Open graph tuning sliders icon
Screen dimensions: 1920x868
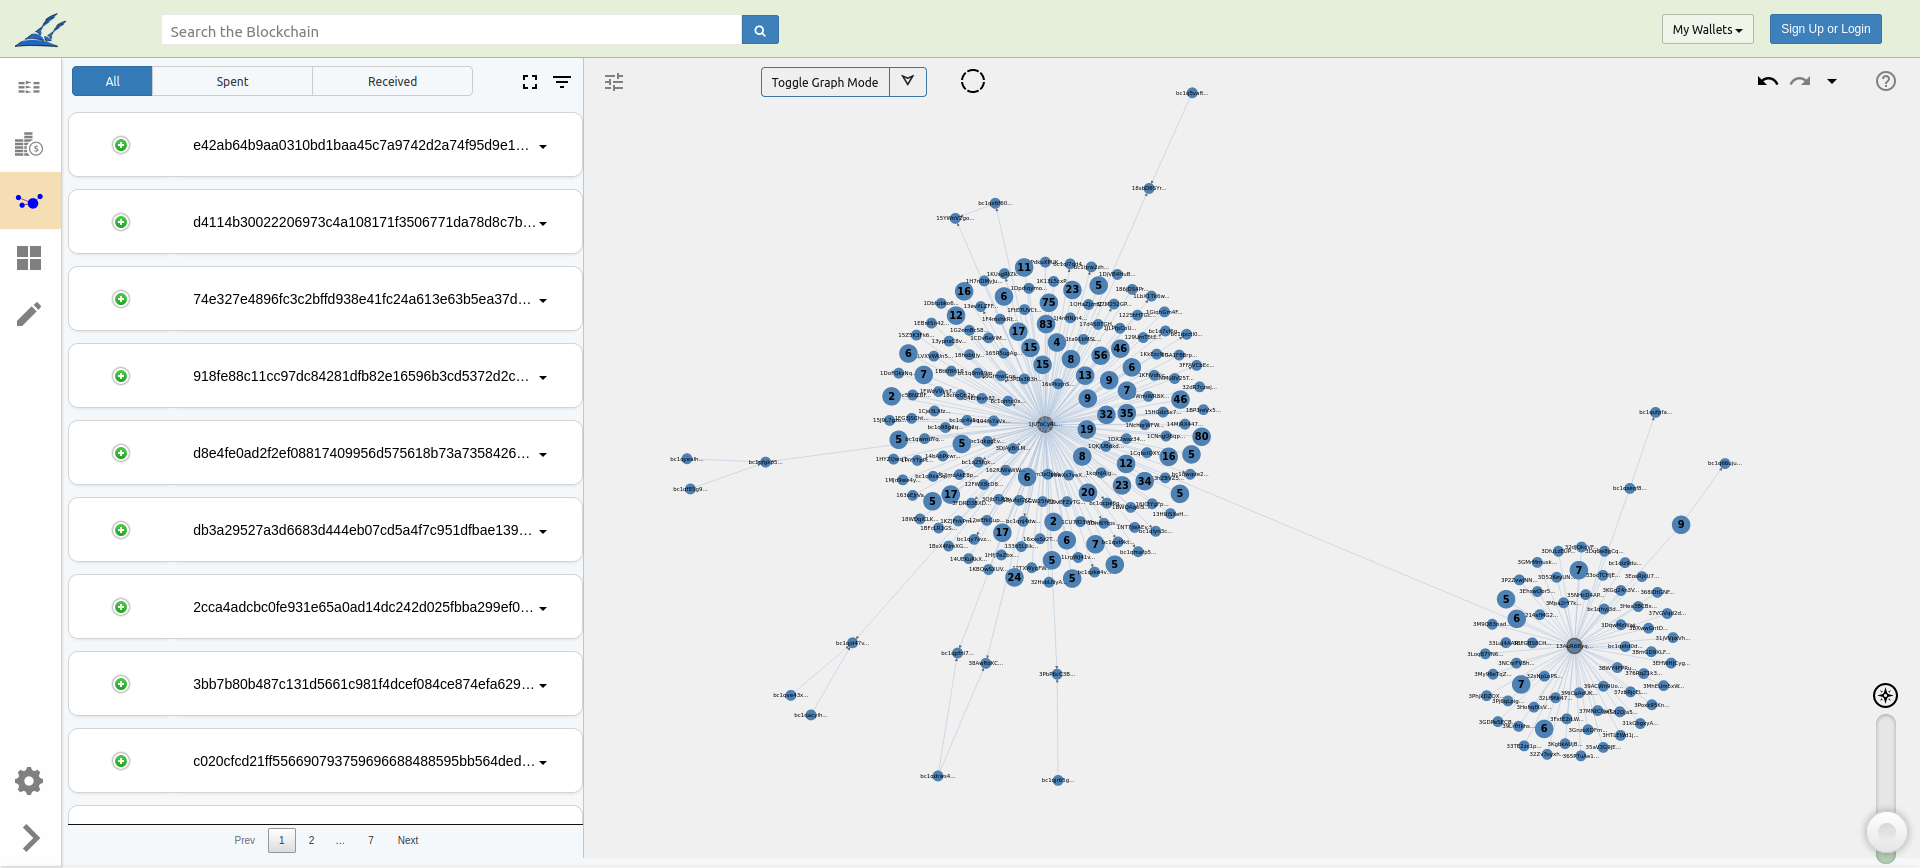point(614,82)
